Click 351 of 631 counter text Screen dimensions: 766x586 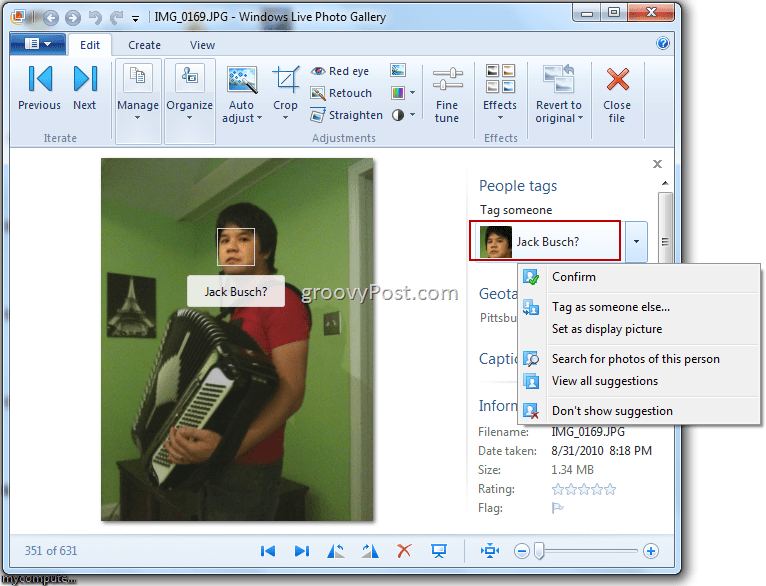pyautogui.click(x=51, y=551)
